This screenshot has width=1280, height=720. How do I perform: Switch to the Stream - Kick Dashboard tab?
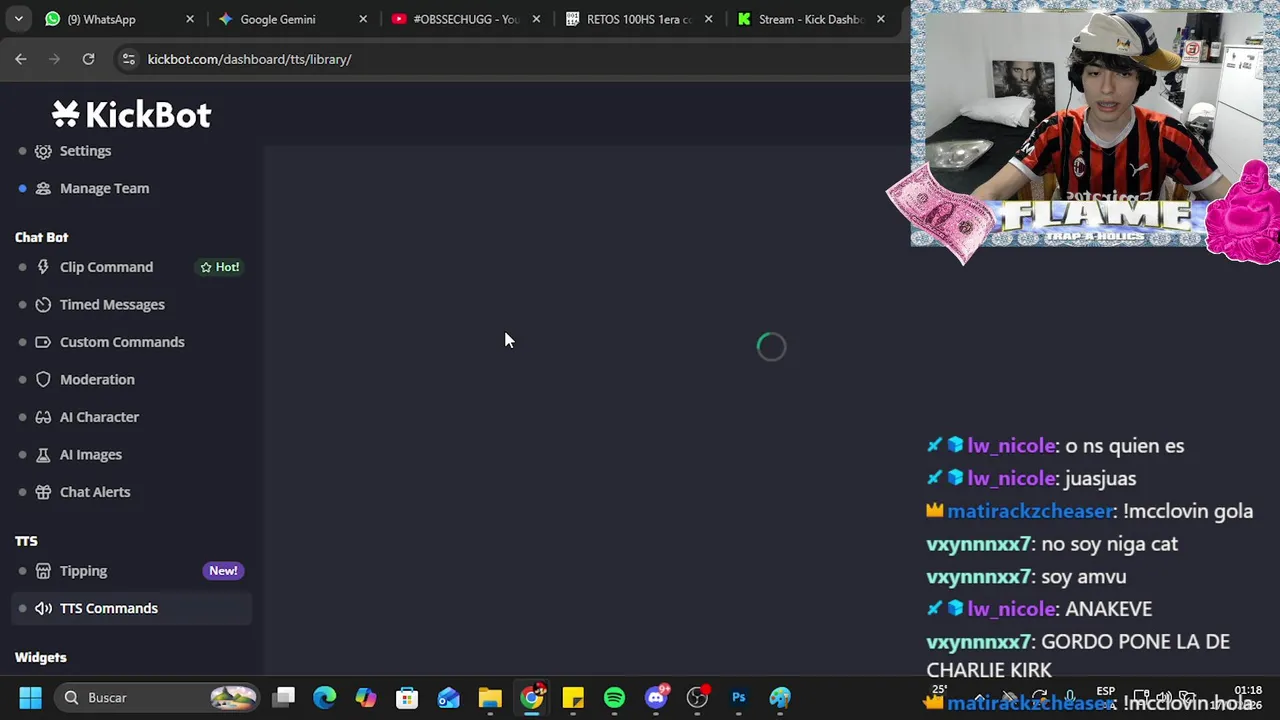(812, 19)
